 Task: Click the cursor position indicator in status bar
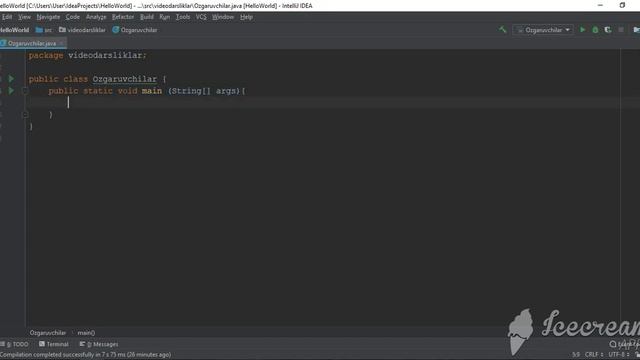point(576,354)
